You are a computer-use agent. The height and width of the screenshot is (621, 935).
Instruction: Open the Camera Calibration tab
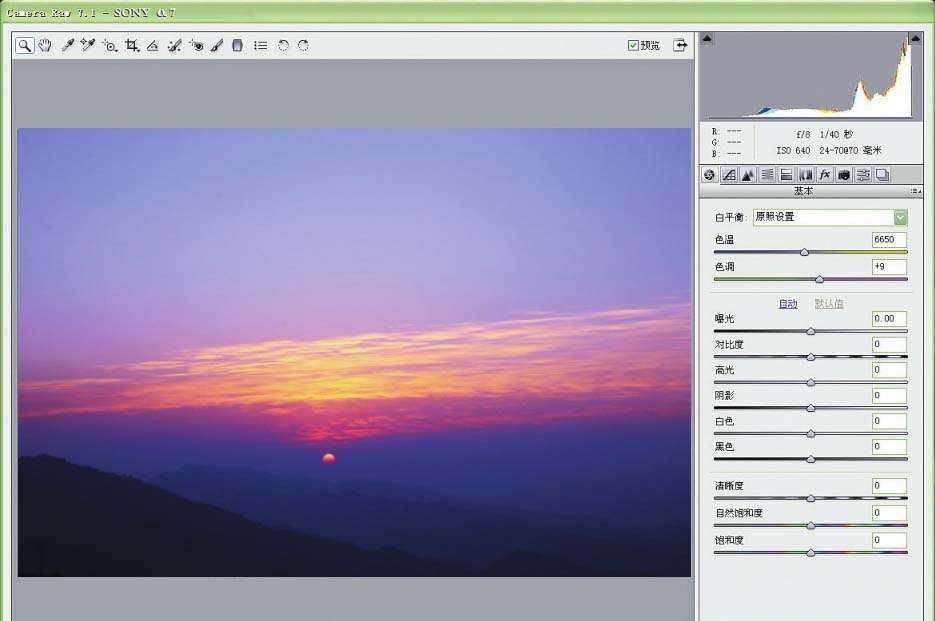[844, 175]
